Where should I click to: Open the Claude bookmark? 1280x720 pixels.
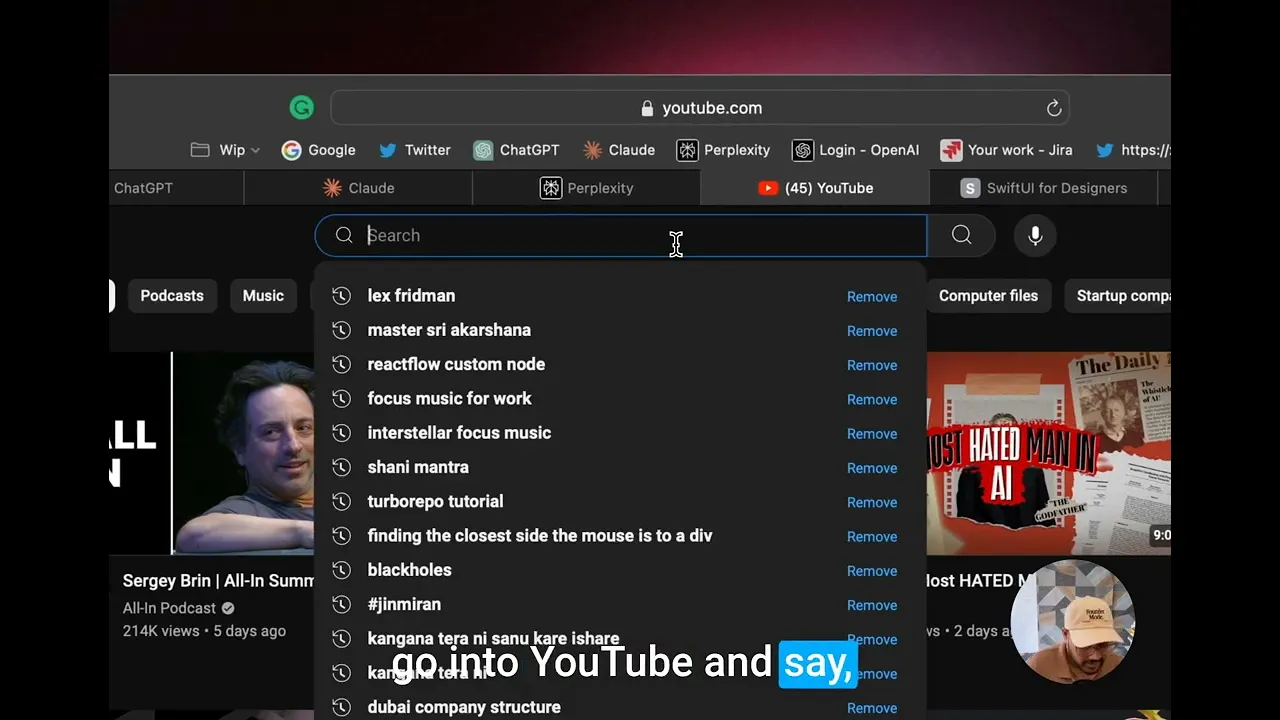pos(619,150)
